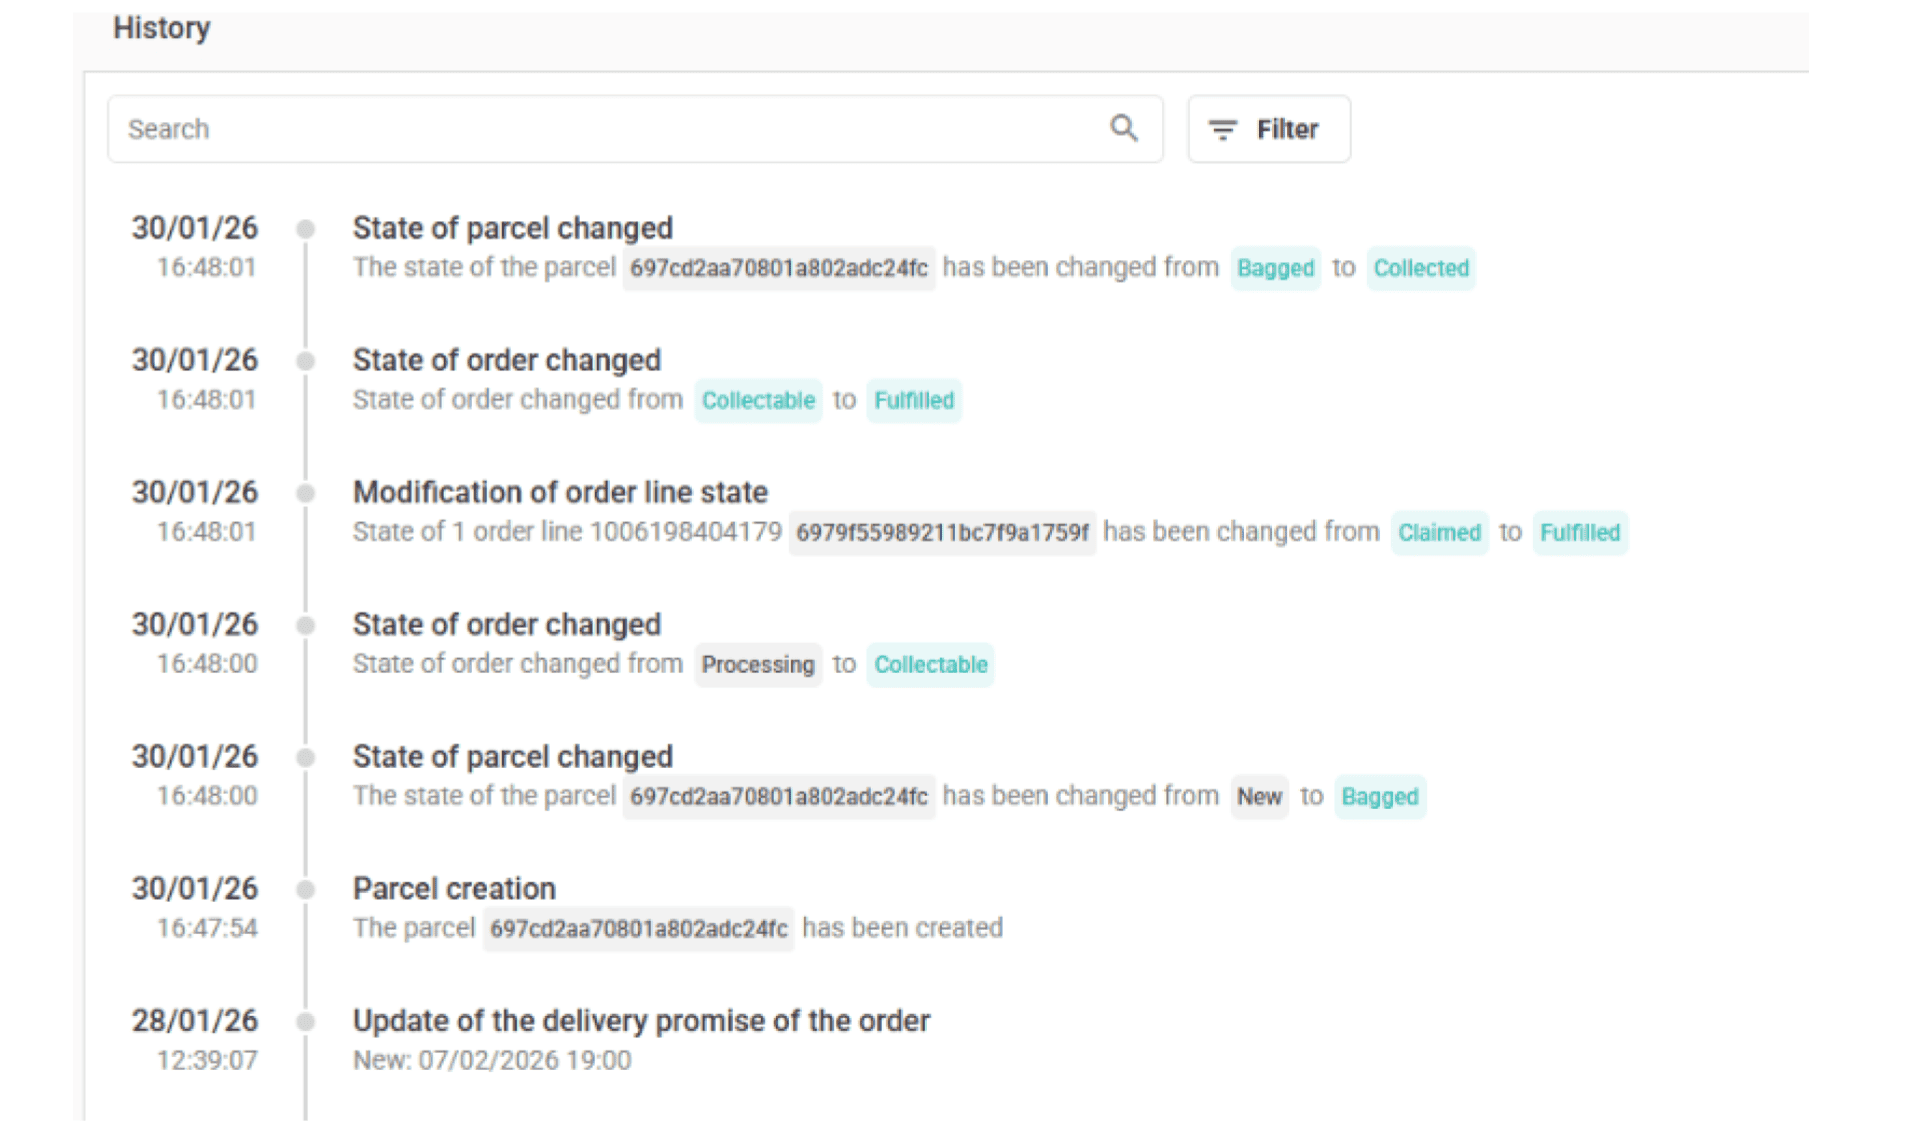Click the Claimed state badge
Image resolution: width=1918 pixels, height=1133 pixels.
pyautogui.click(x=1438, y=532)
